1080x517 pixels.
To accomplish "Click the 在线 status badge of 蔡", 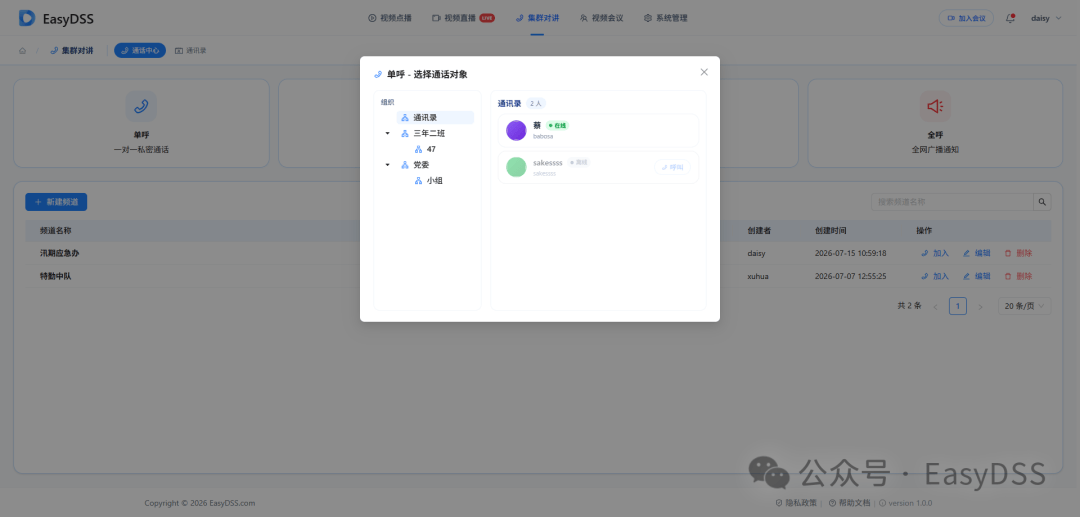I will pyautogui.click(x=557, y=126).
